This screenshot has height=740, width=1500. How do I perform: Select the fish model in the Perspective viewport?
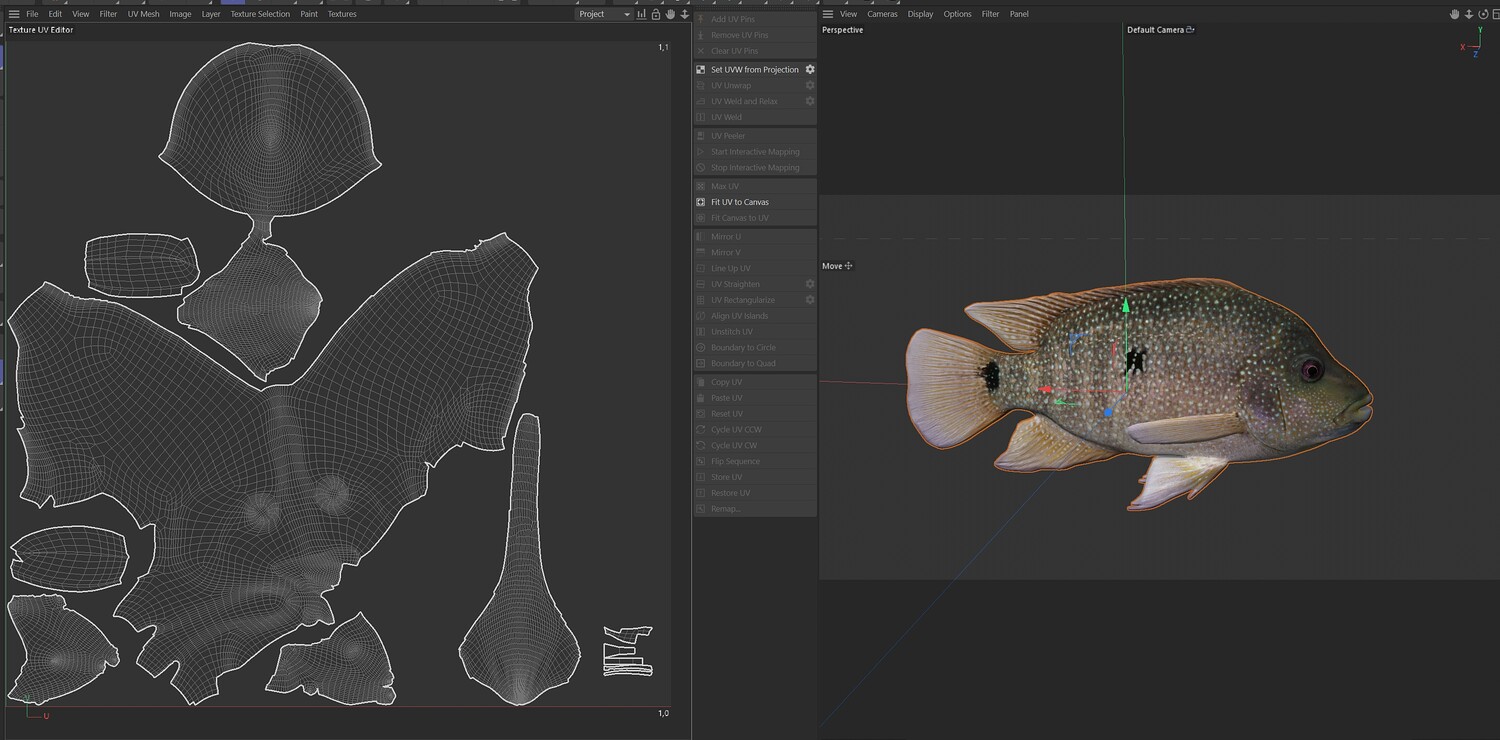pyautogui.click(x=1140, y=393)
